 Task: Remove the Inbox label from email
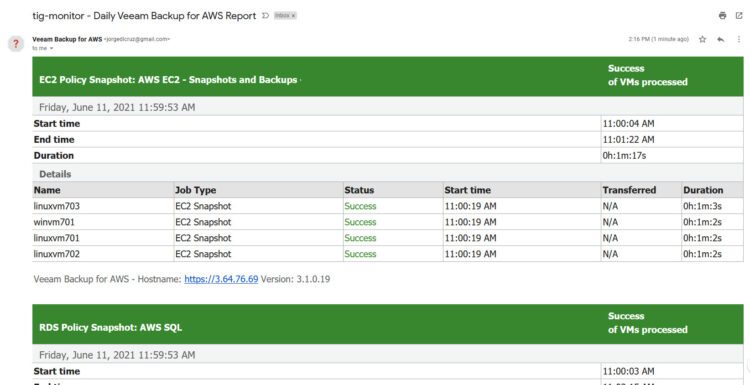click(293, 16)
